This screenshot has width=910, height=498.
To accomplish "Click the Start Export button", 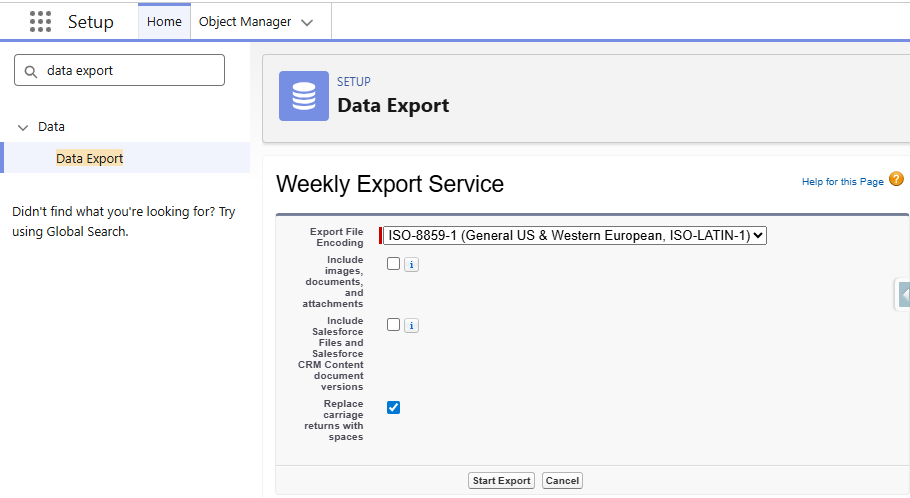I will click(501, 481).
